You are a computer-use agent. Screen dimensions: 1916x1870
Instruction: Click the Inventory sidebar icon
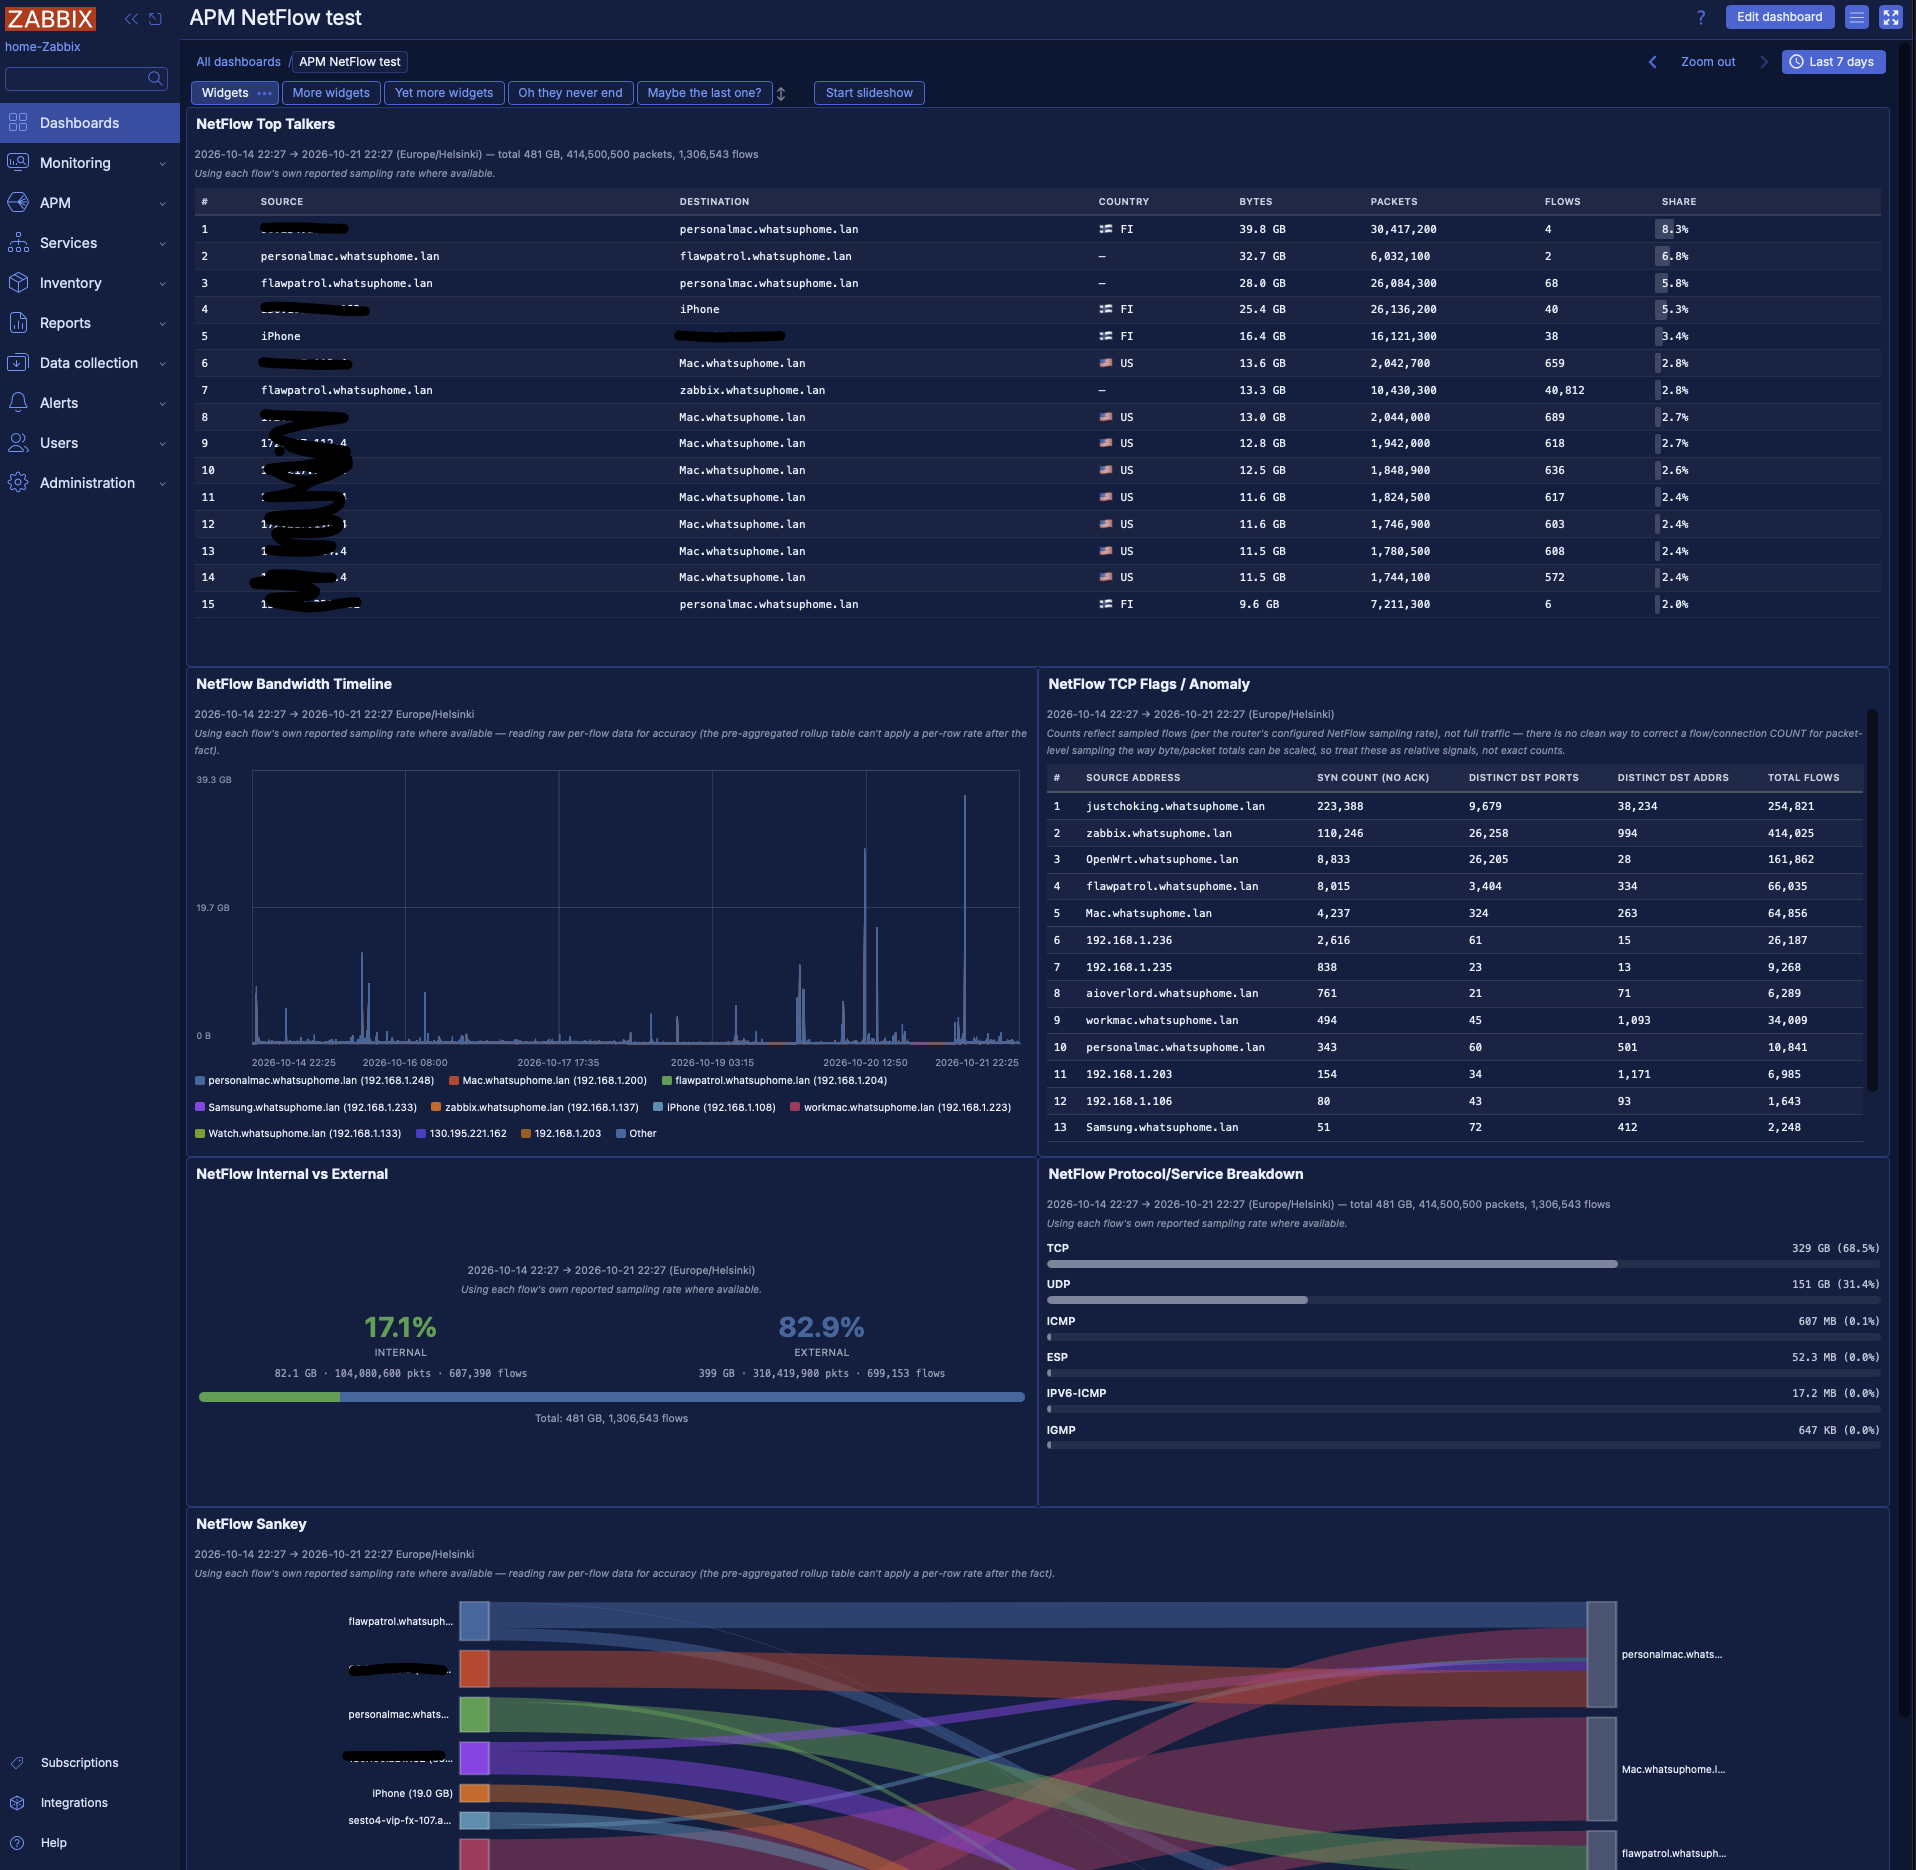pyautogui.click(x=18, y=282)
